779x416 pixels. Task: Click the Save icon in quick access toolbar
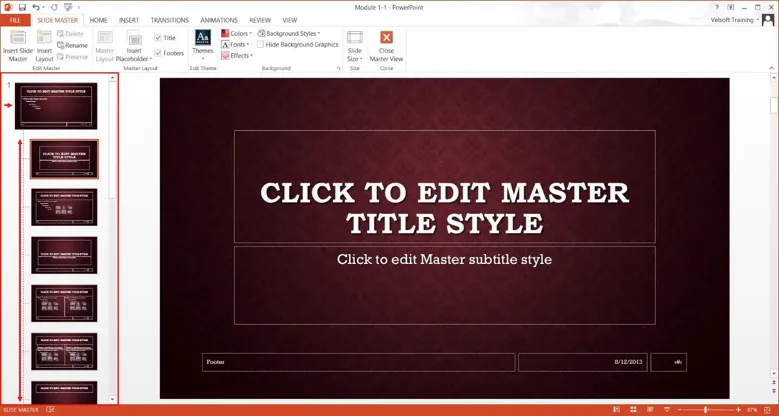22,7
